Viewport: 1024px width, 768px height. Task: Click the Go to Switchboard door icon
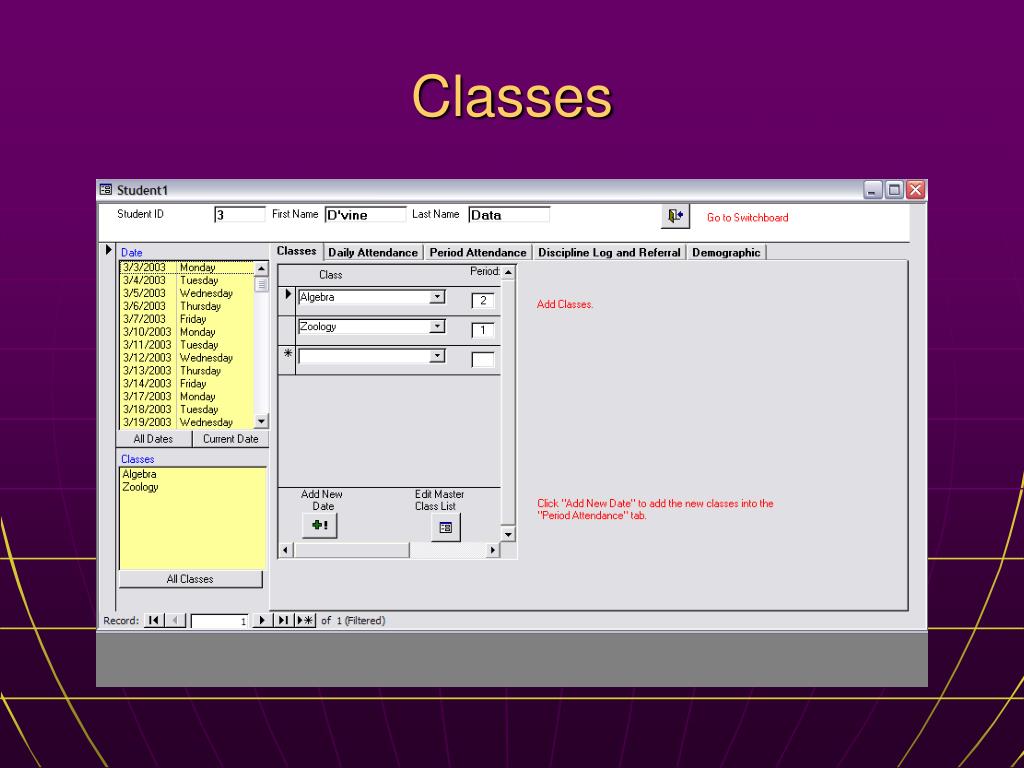tap(675, 216)
